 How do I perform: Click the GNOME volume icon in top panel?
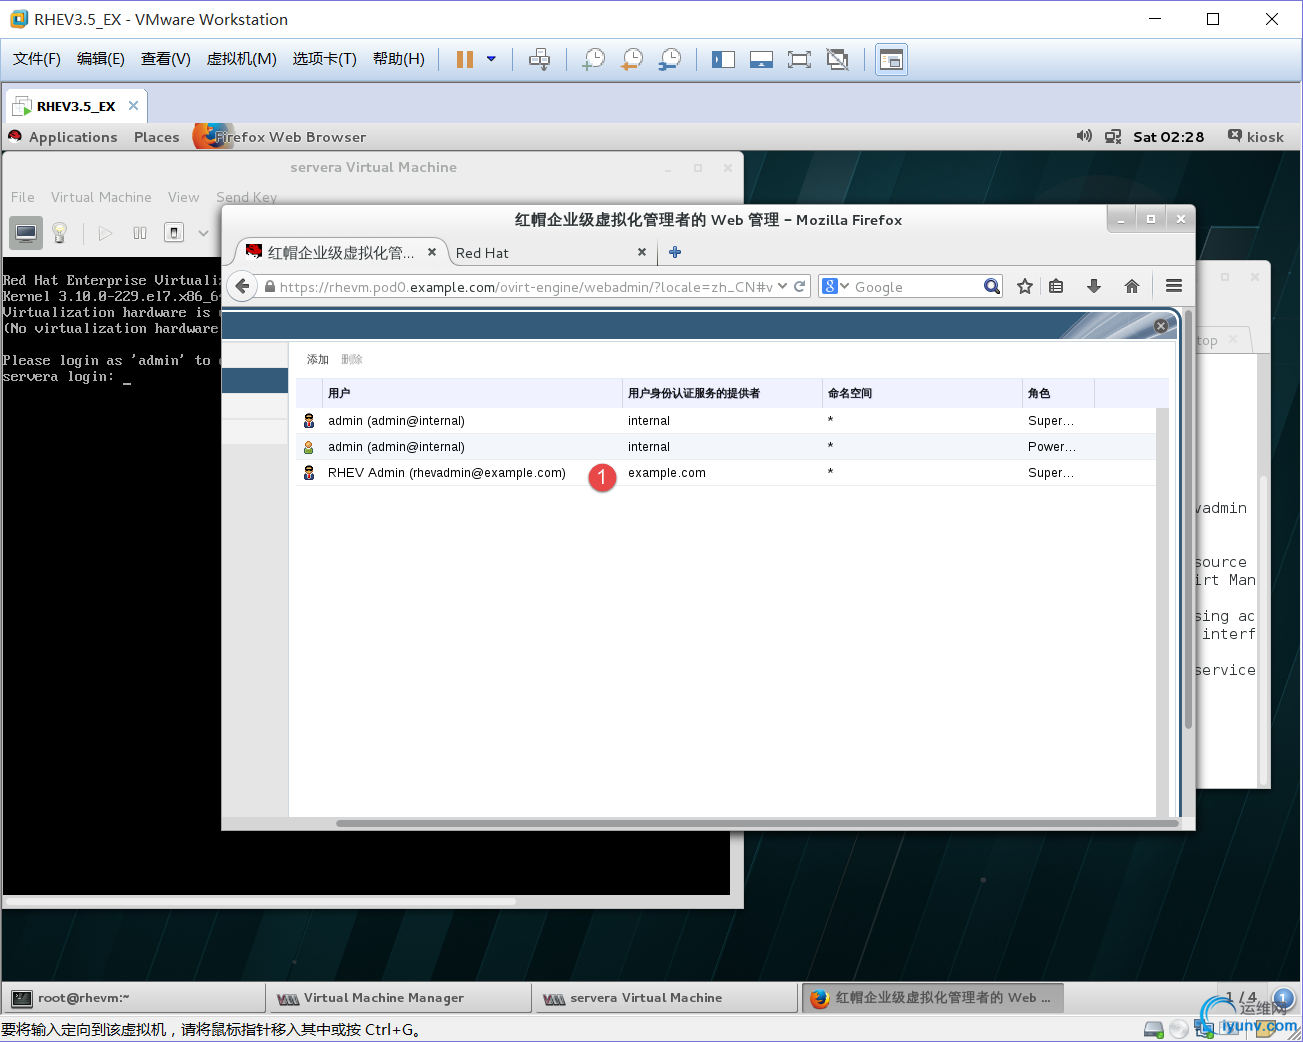1084,136
